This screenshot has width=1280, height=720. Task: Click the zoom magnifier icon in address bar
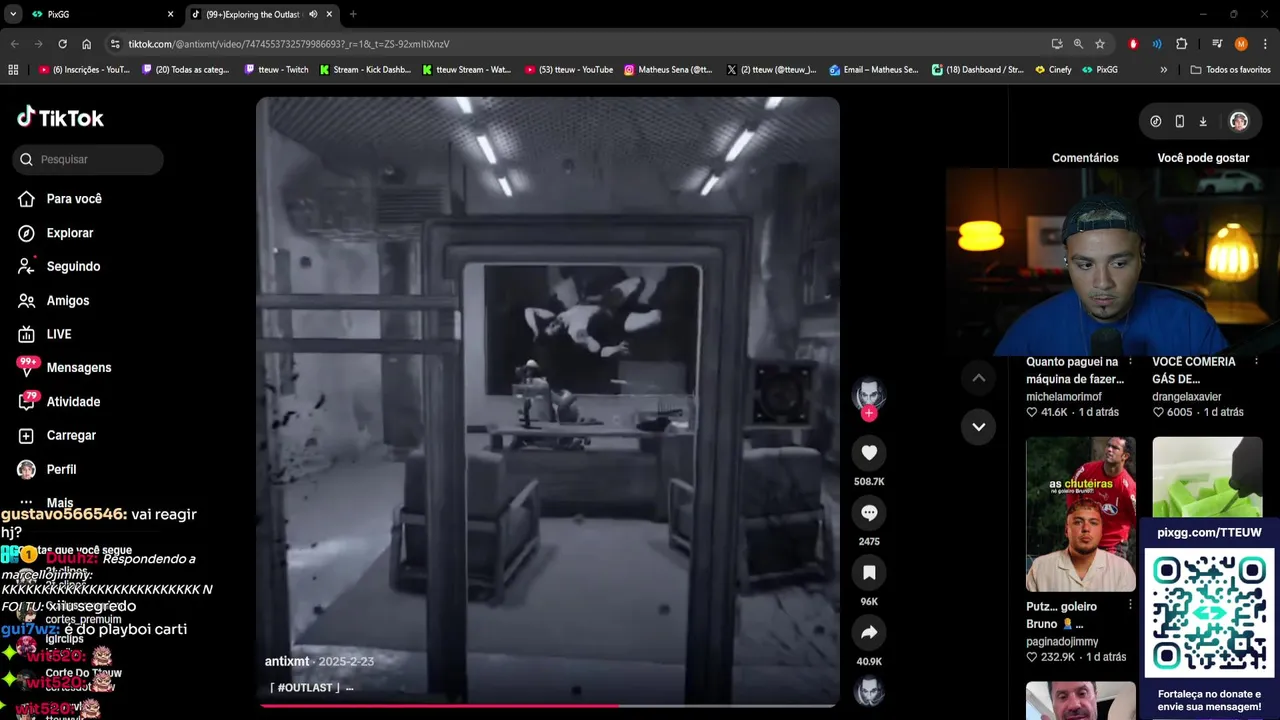click(x=1078, y=44)
